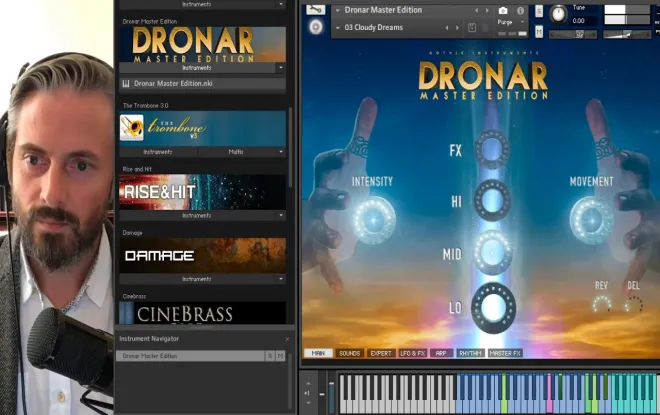
Task: Switch to the LFO & FX tab
Action: [413, 353]
